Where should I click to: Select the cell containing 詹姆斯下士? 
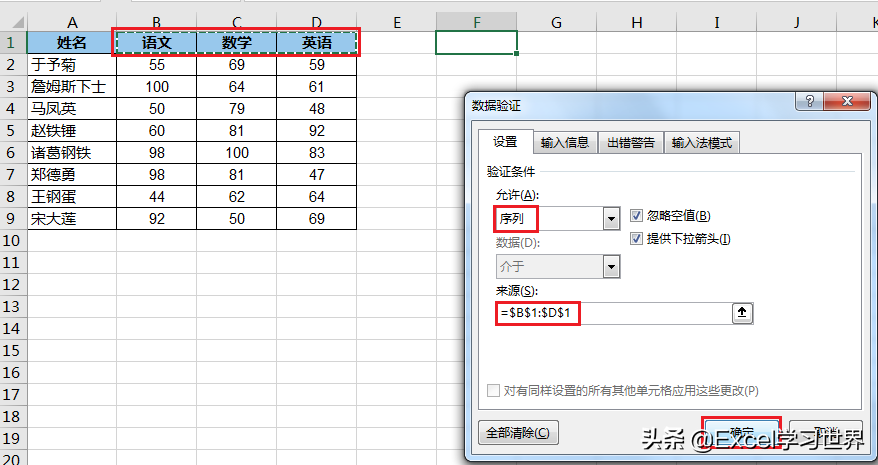click(72, 87)
